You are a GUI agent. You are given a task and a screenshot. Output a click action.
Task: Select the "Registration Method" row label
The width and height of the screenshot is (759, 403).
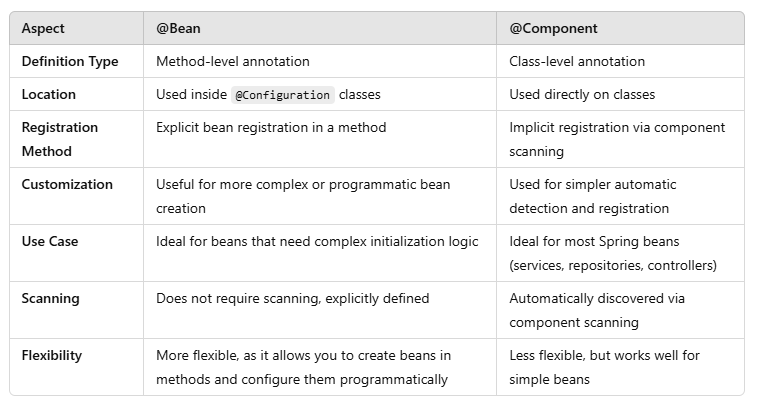(60, 139)
